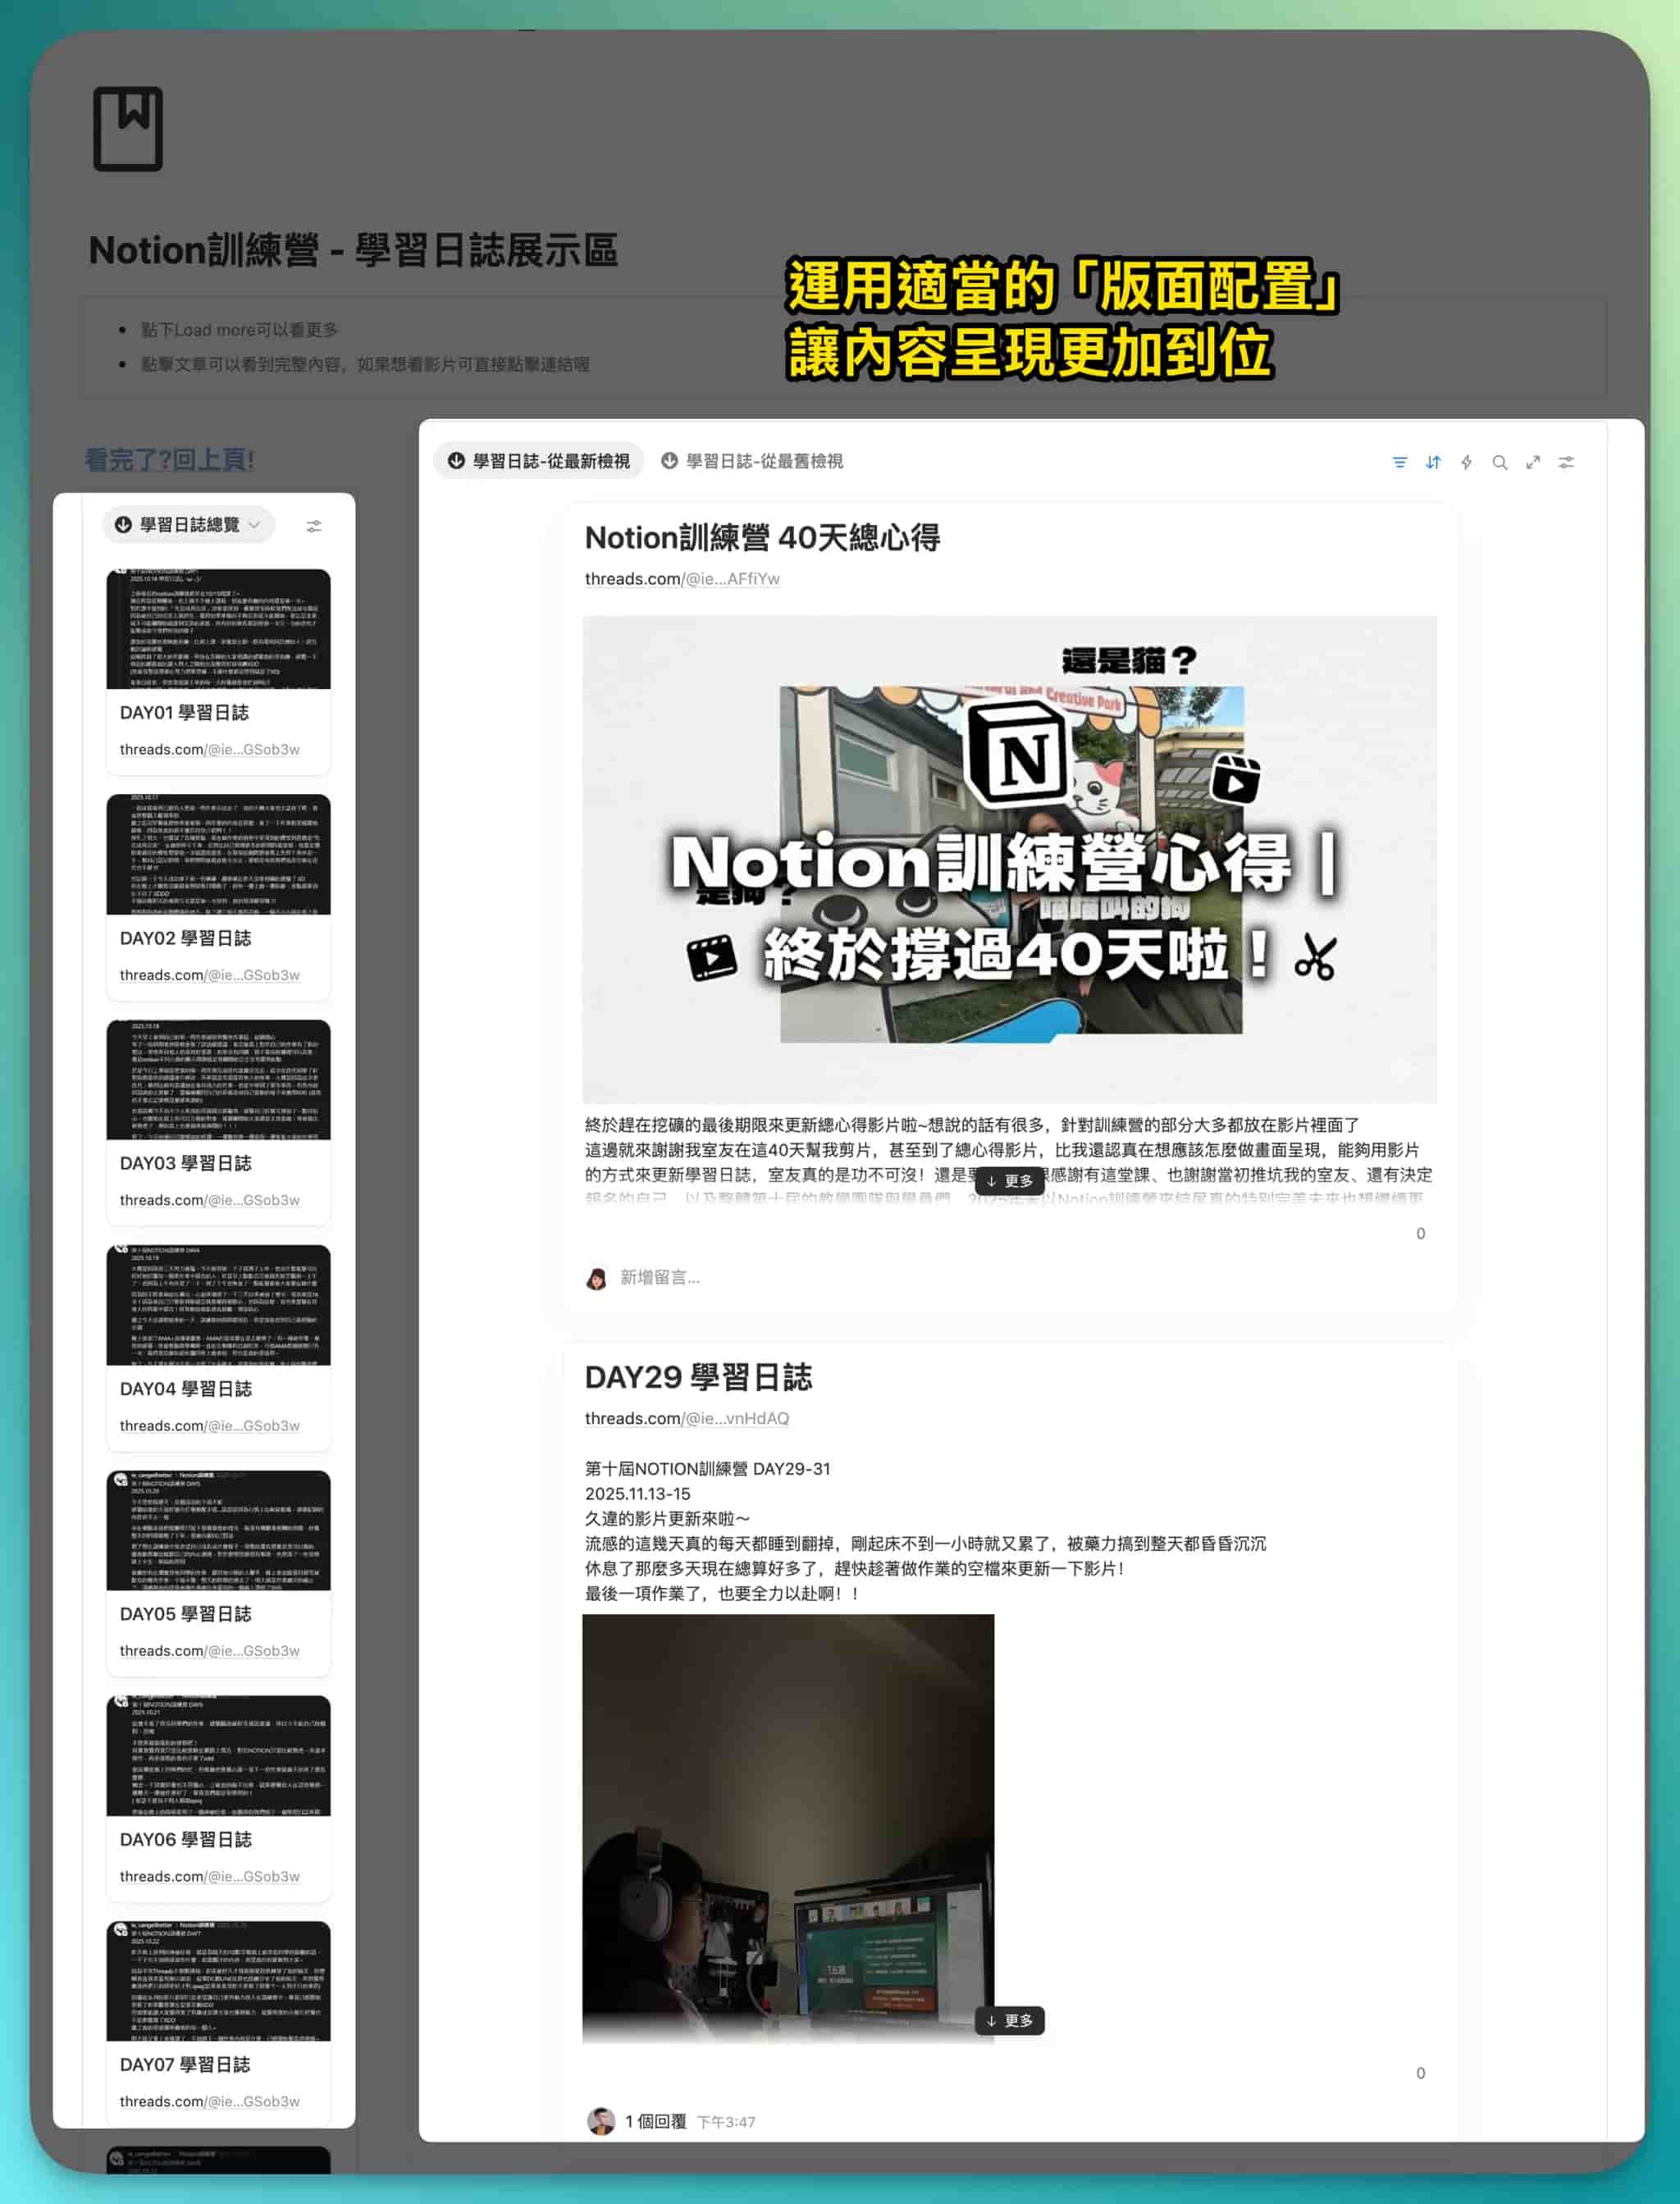Screen dimensions: 1680x2204
Task: Open view settings next to the expand icon
Action: click(1566, 462)
